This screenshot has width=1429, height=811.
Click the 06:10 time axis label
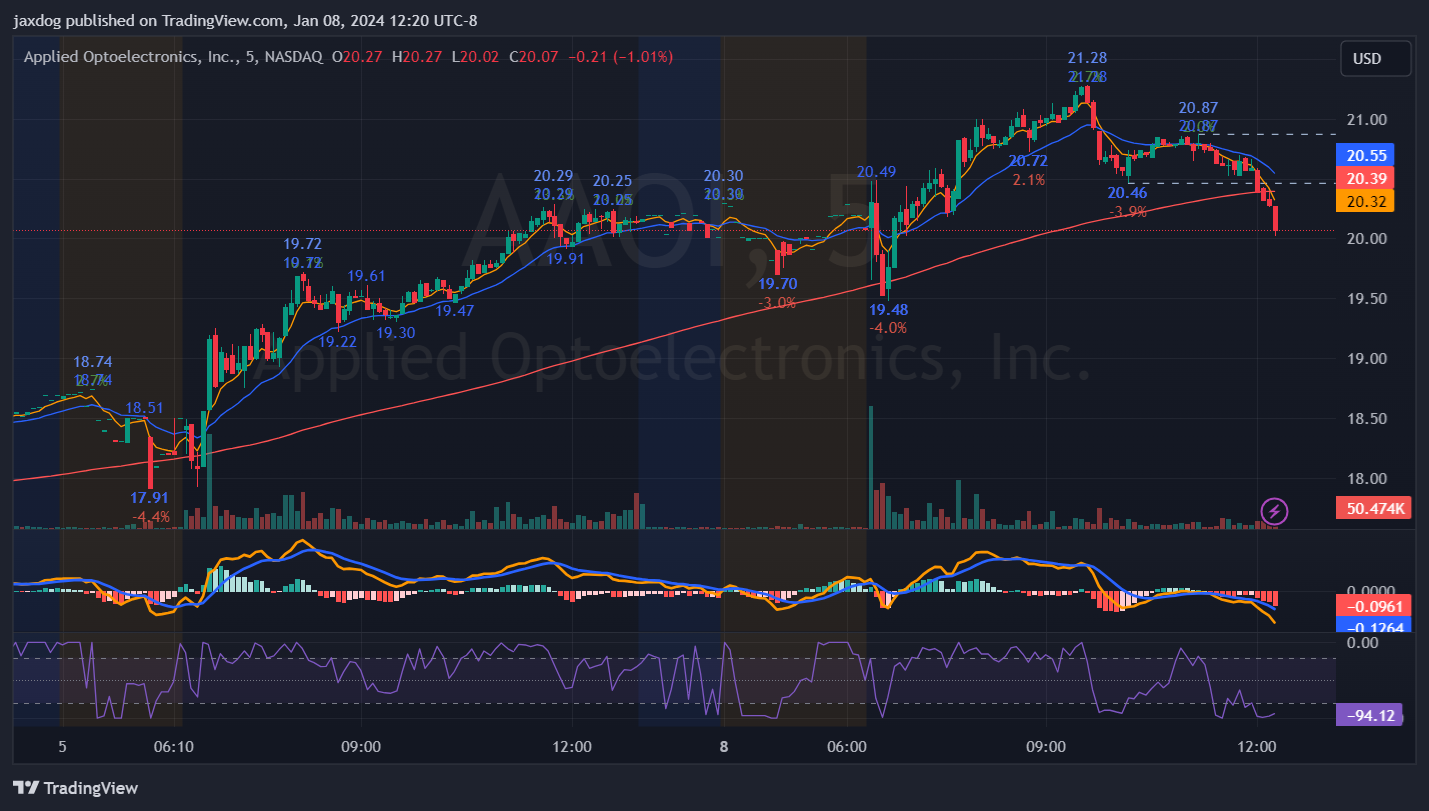click(173, 746)
